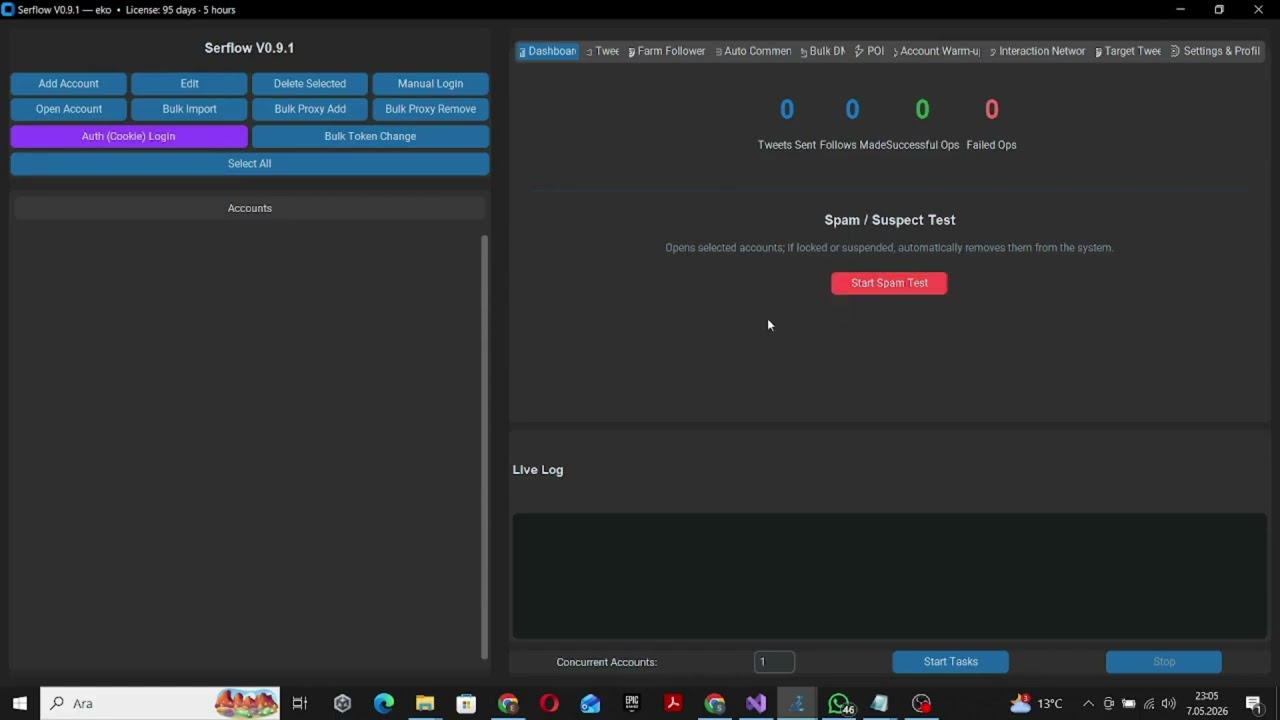The width and height of the screenshot is (1280, 720).
Task: Click inside the Live Log box
Action: (x=889, y=576)
